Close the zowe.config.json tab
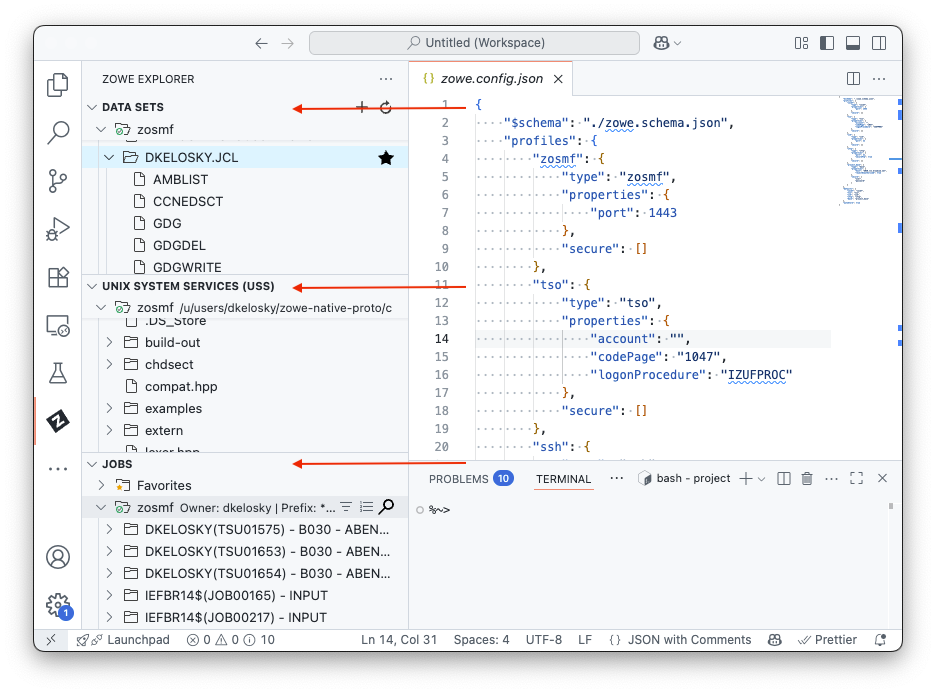The height and width of the screenshot is (693, 936). 558,79
